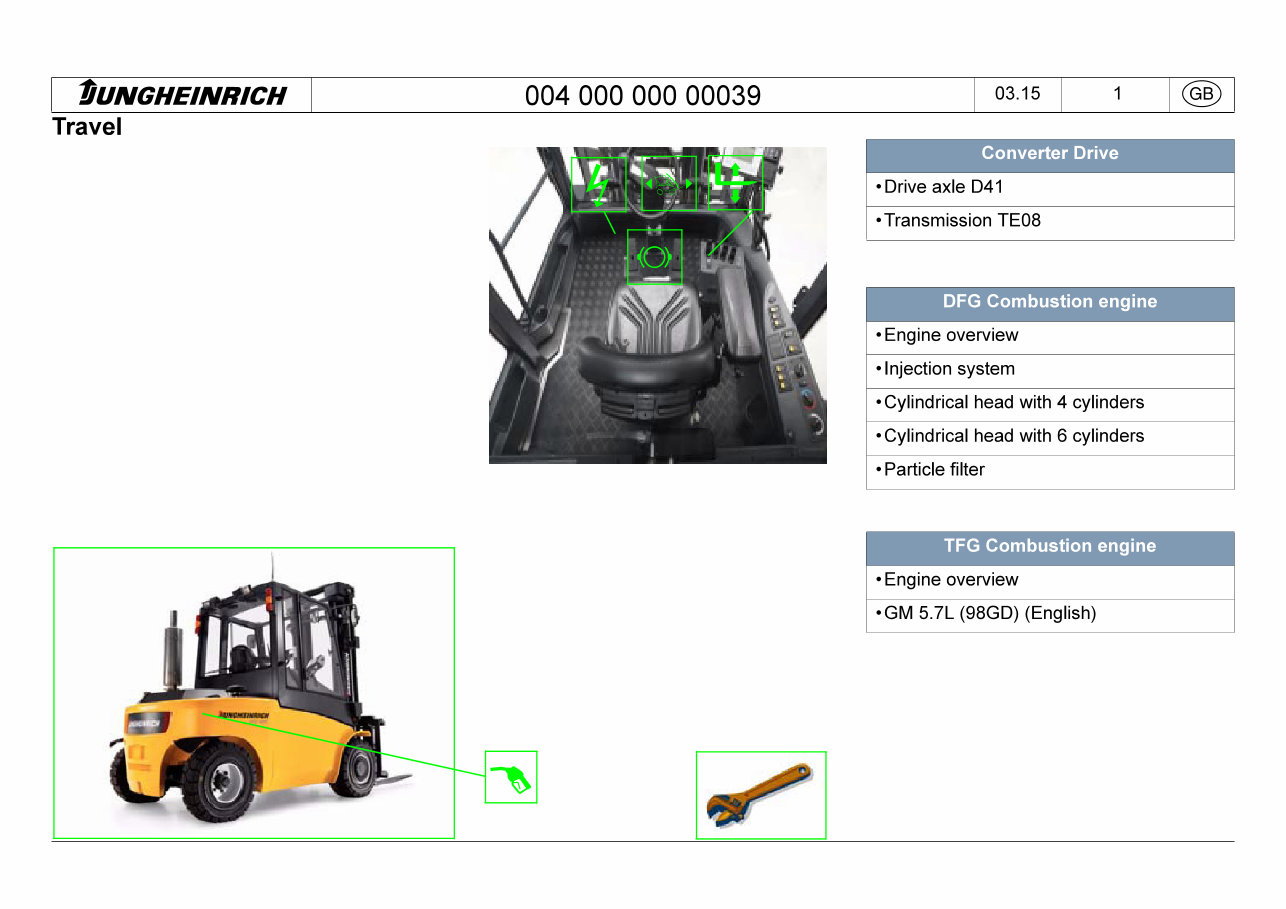The height and width of the screenshot is (909, 1286).
Task: Click the fuel pump nozzle icon
Action: pyautogui.click(x=511, y=777)
